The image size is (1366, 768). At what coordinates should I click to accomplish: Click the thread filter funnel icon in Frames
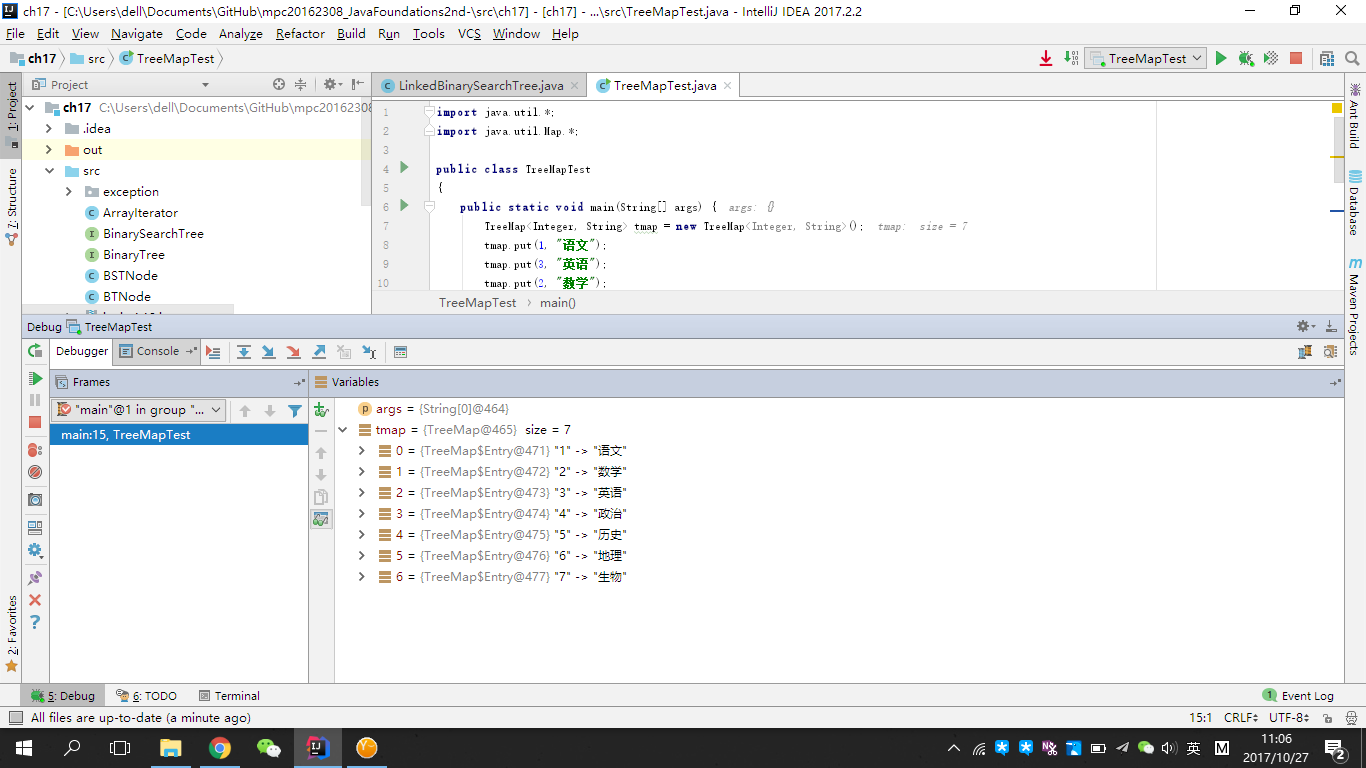295,410
